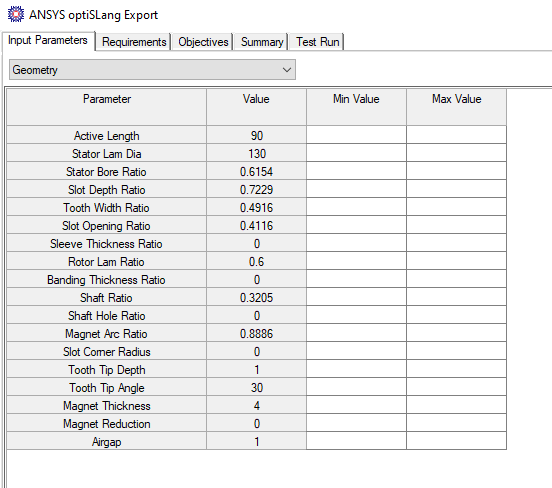The height and width of the screenshot is (488, 552).
Task: Switch to the Requirements tab
Action: pos(134,42)
